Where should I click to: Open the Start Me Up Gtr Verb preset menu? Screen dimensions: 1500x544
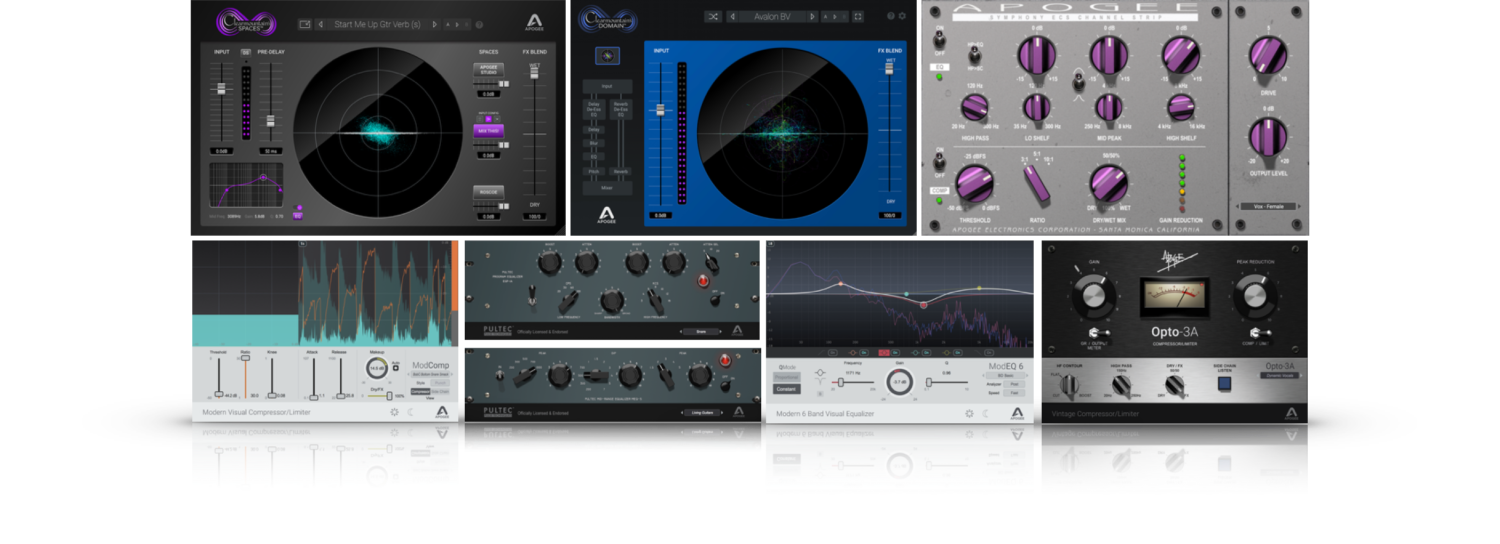click(x=378, y=24)
